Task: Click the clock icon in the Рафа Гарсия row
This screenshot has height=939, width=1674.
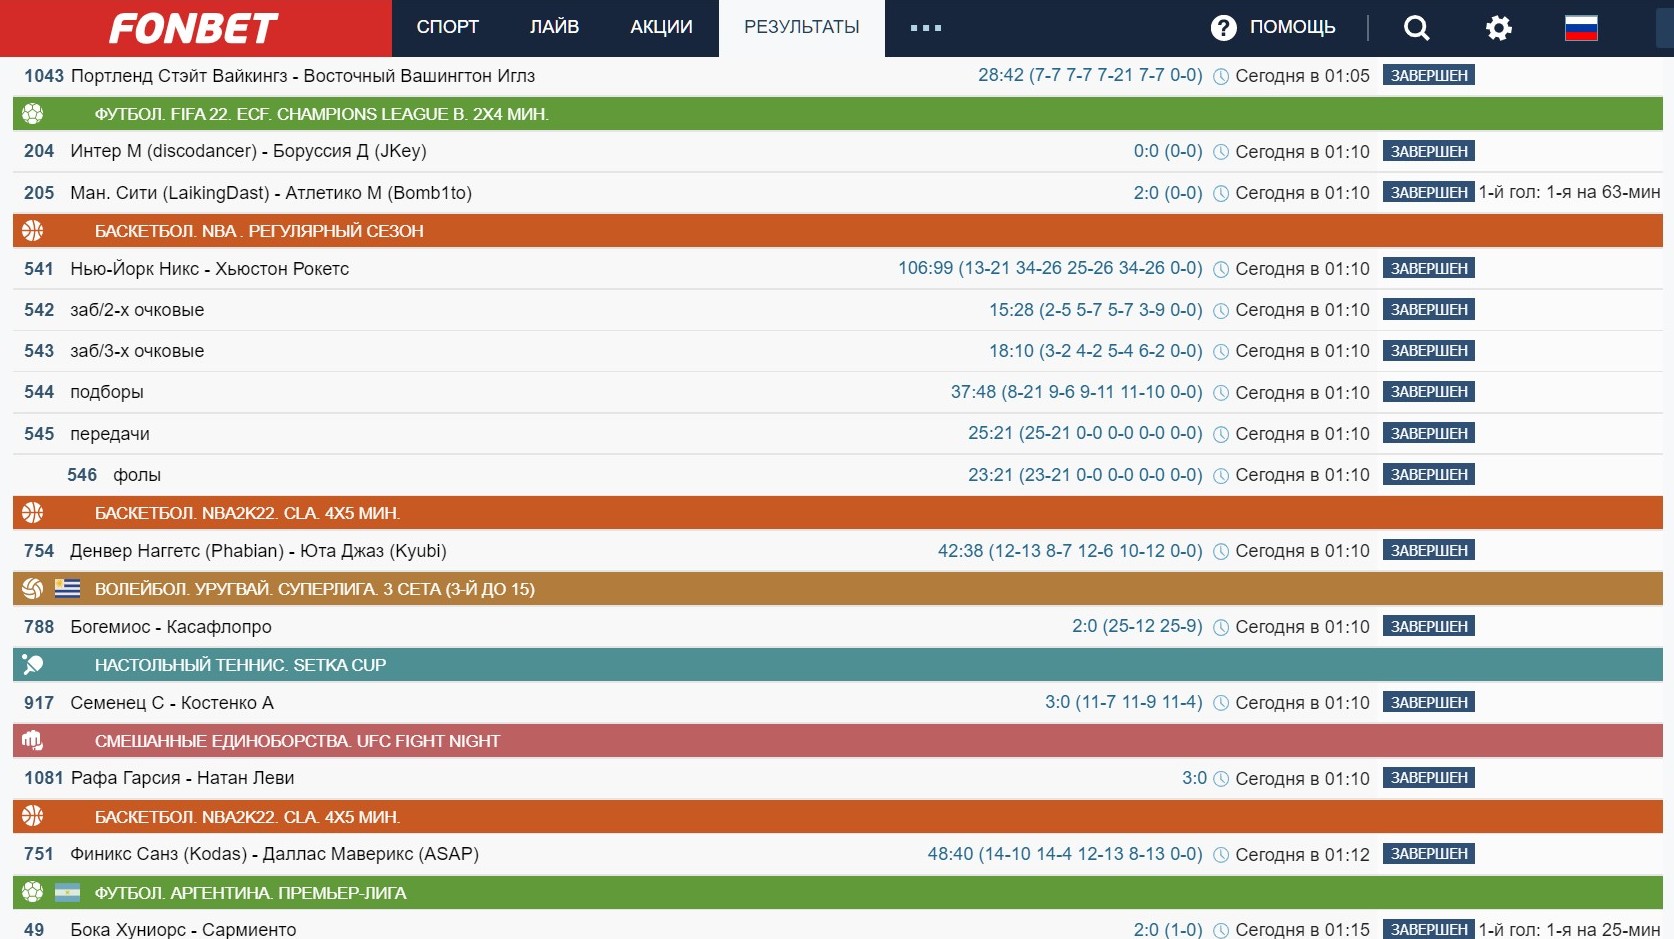Action: (x=1221, y=779)
